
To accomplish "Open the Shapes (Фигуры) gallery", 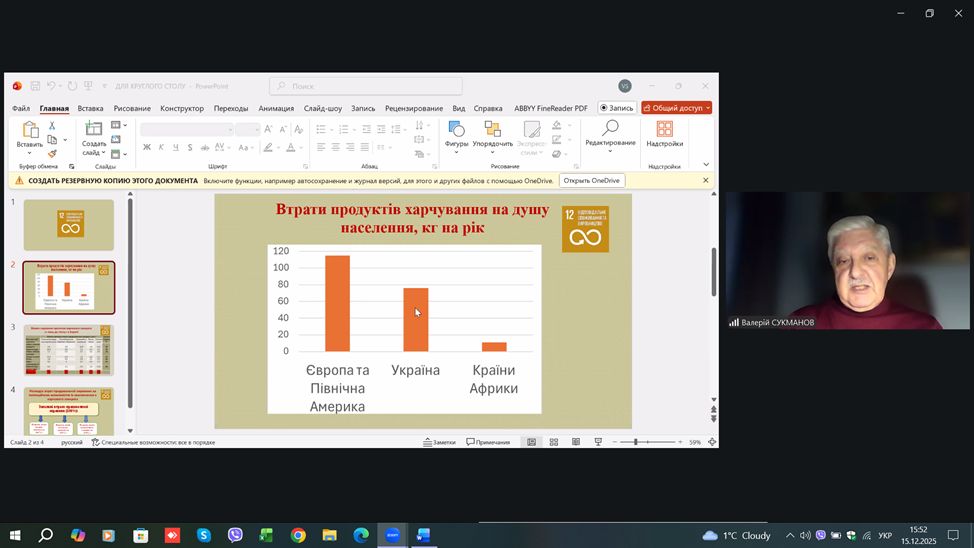I will [456, 130].
